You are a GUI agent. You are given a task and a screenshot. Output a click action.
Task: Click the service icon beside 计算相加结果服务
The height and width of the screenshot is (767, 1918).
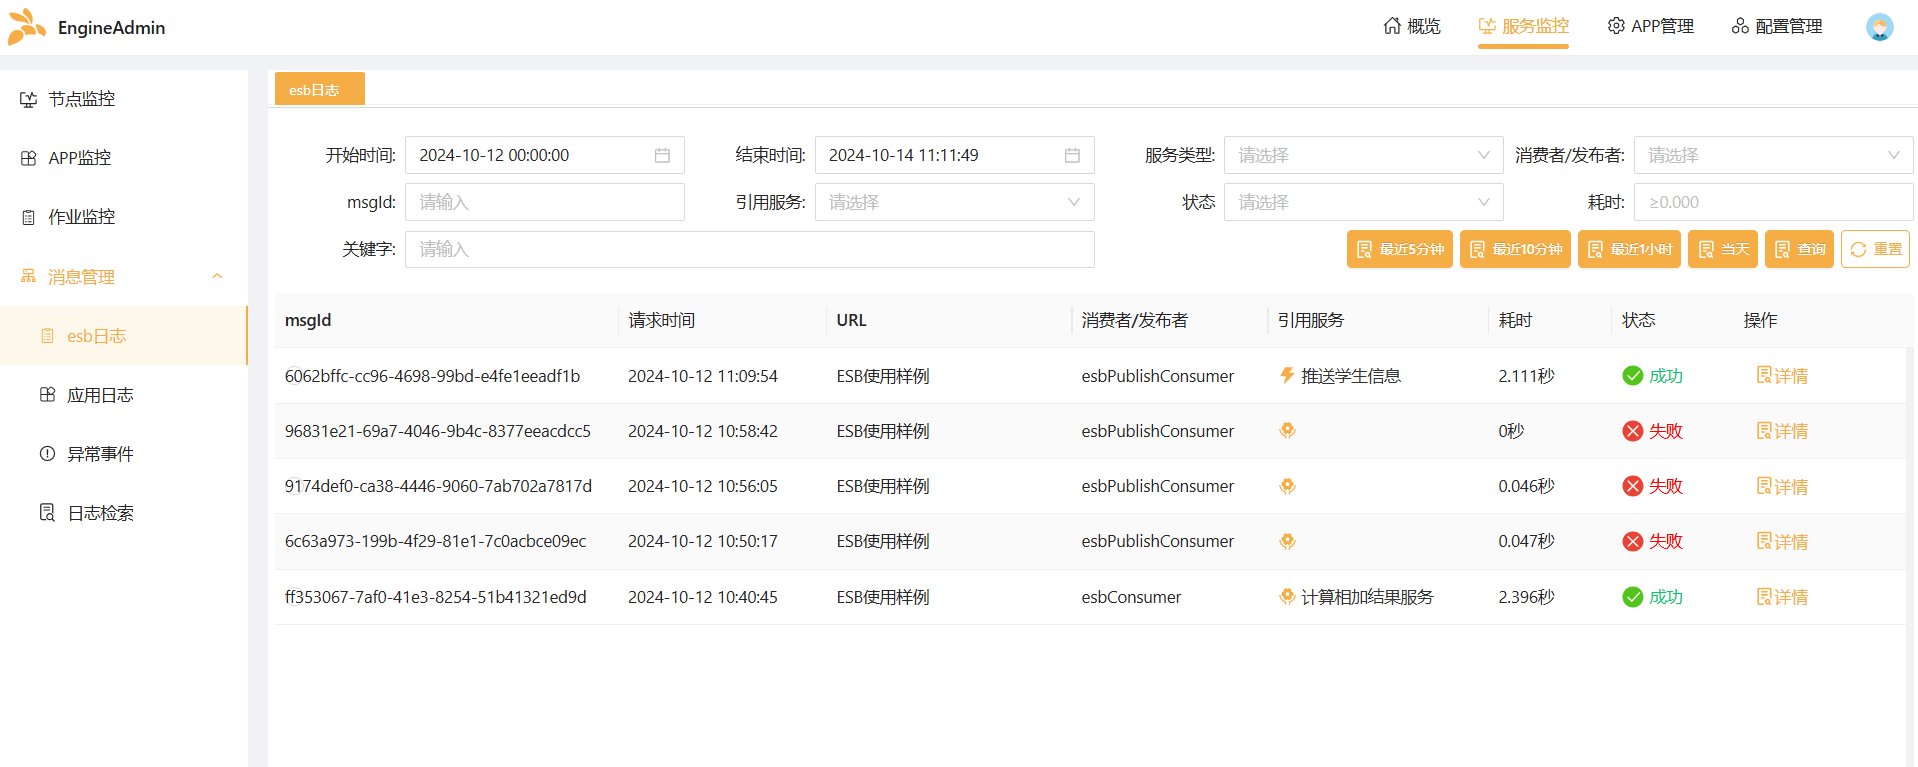click(1287, 596)
